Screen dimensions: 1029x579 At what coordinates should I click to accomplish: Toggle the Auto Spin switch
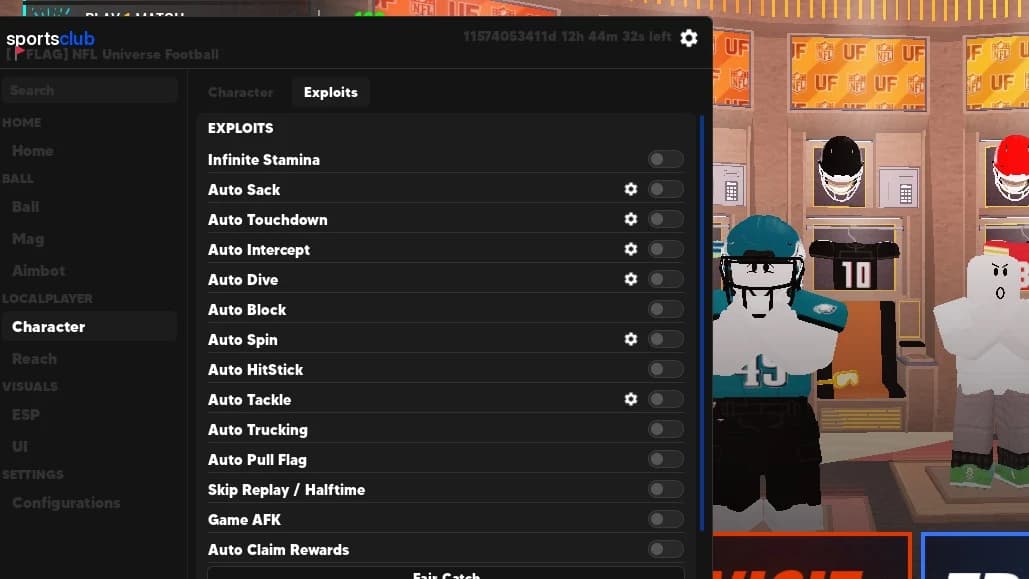click(x=665, y=339)
